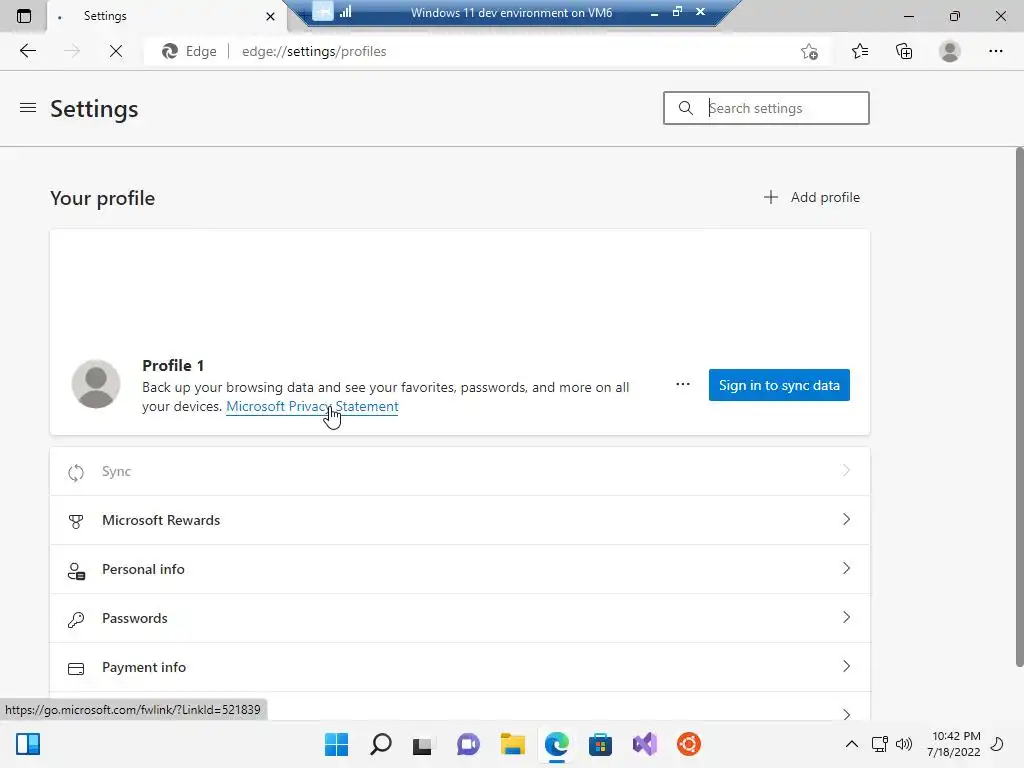Open volume control in system tray
The height and width of the screenshot is (768, 1024).
(904, 744)
